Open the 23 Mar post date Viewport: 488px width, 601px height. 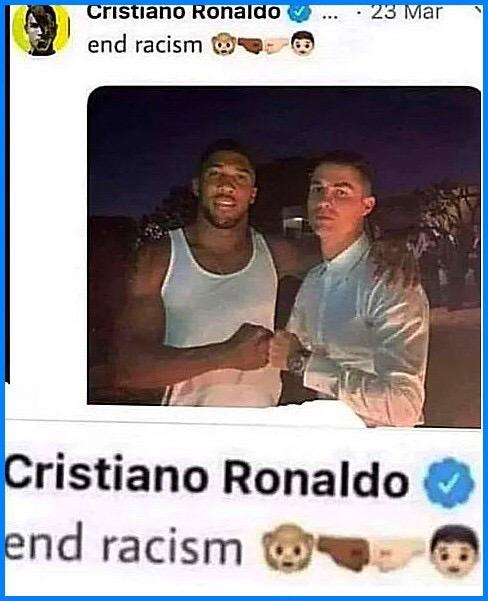406,12
